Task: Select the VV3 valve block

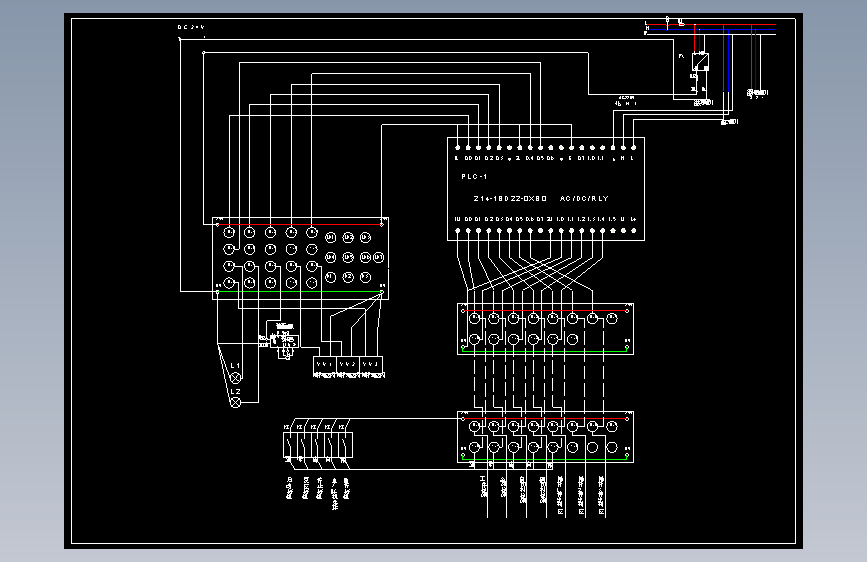Action: [372, 365]
